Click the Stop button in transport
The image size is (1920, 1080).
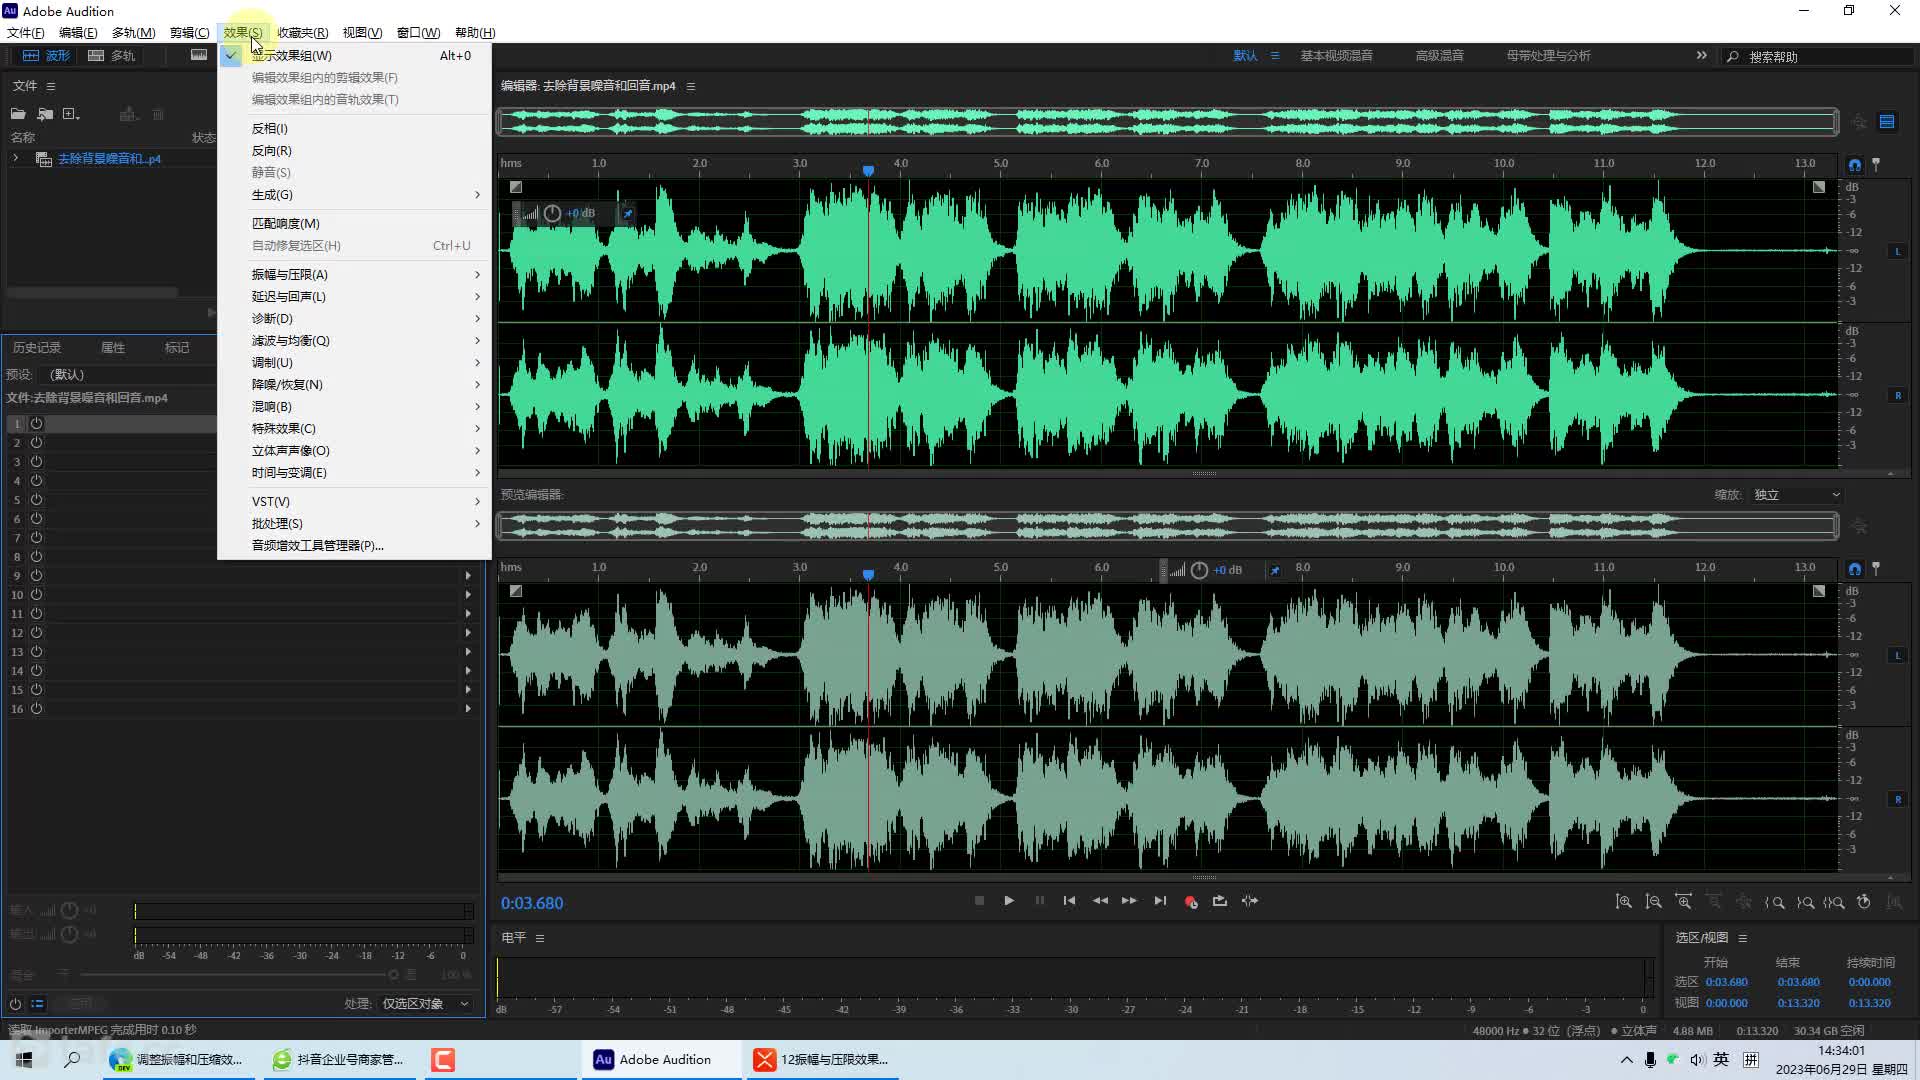(979, 901)
